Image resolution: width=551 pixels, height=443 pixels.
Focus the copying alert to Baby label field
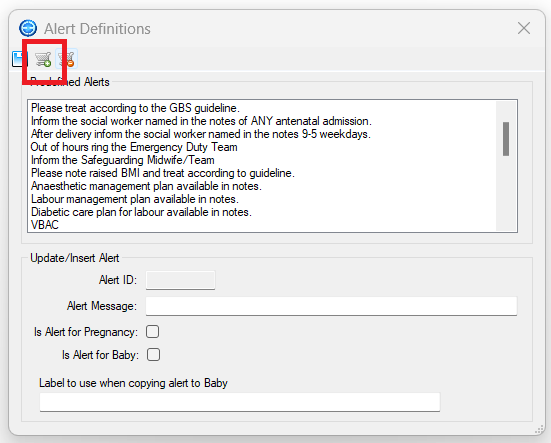(240, 402)
